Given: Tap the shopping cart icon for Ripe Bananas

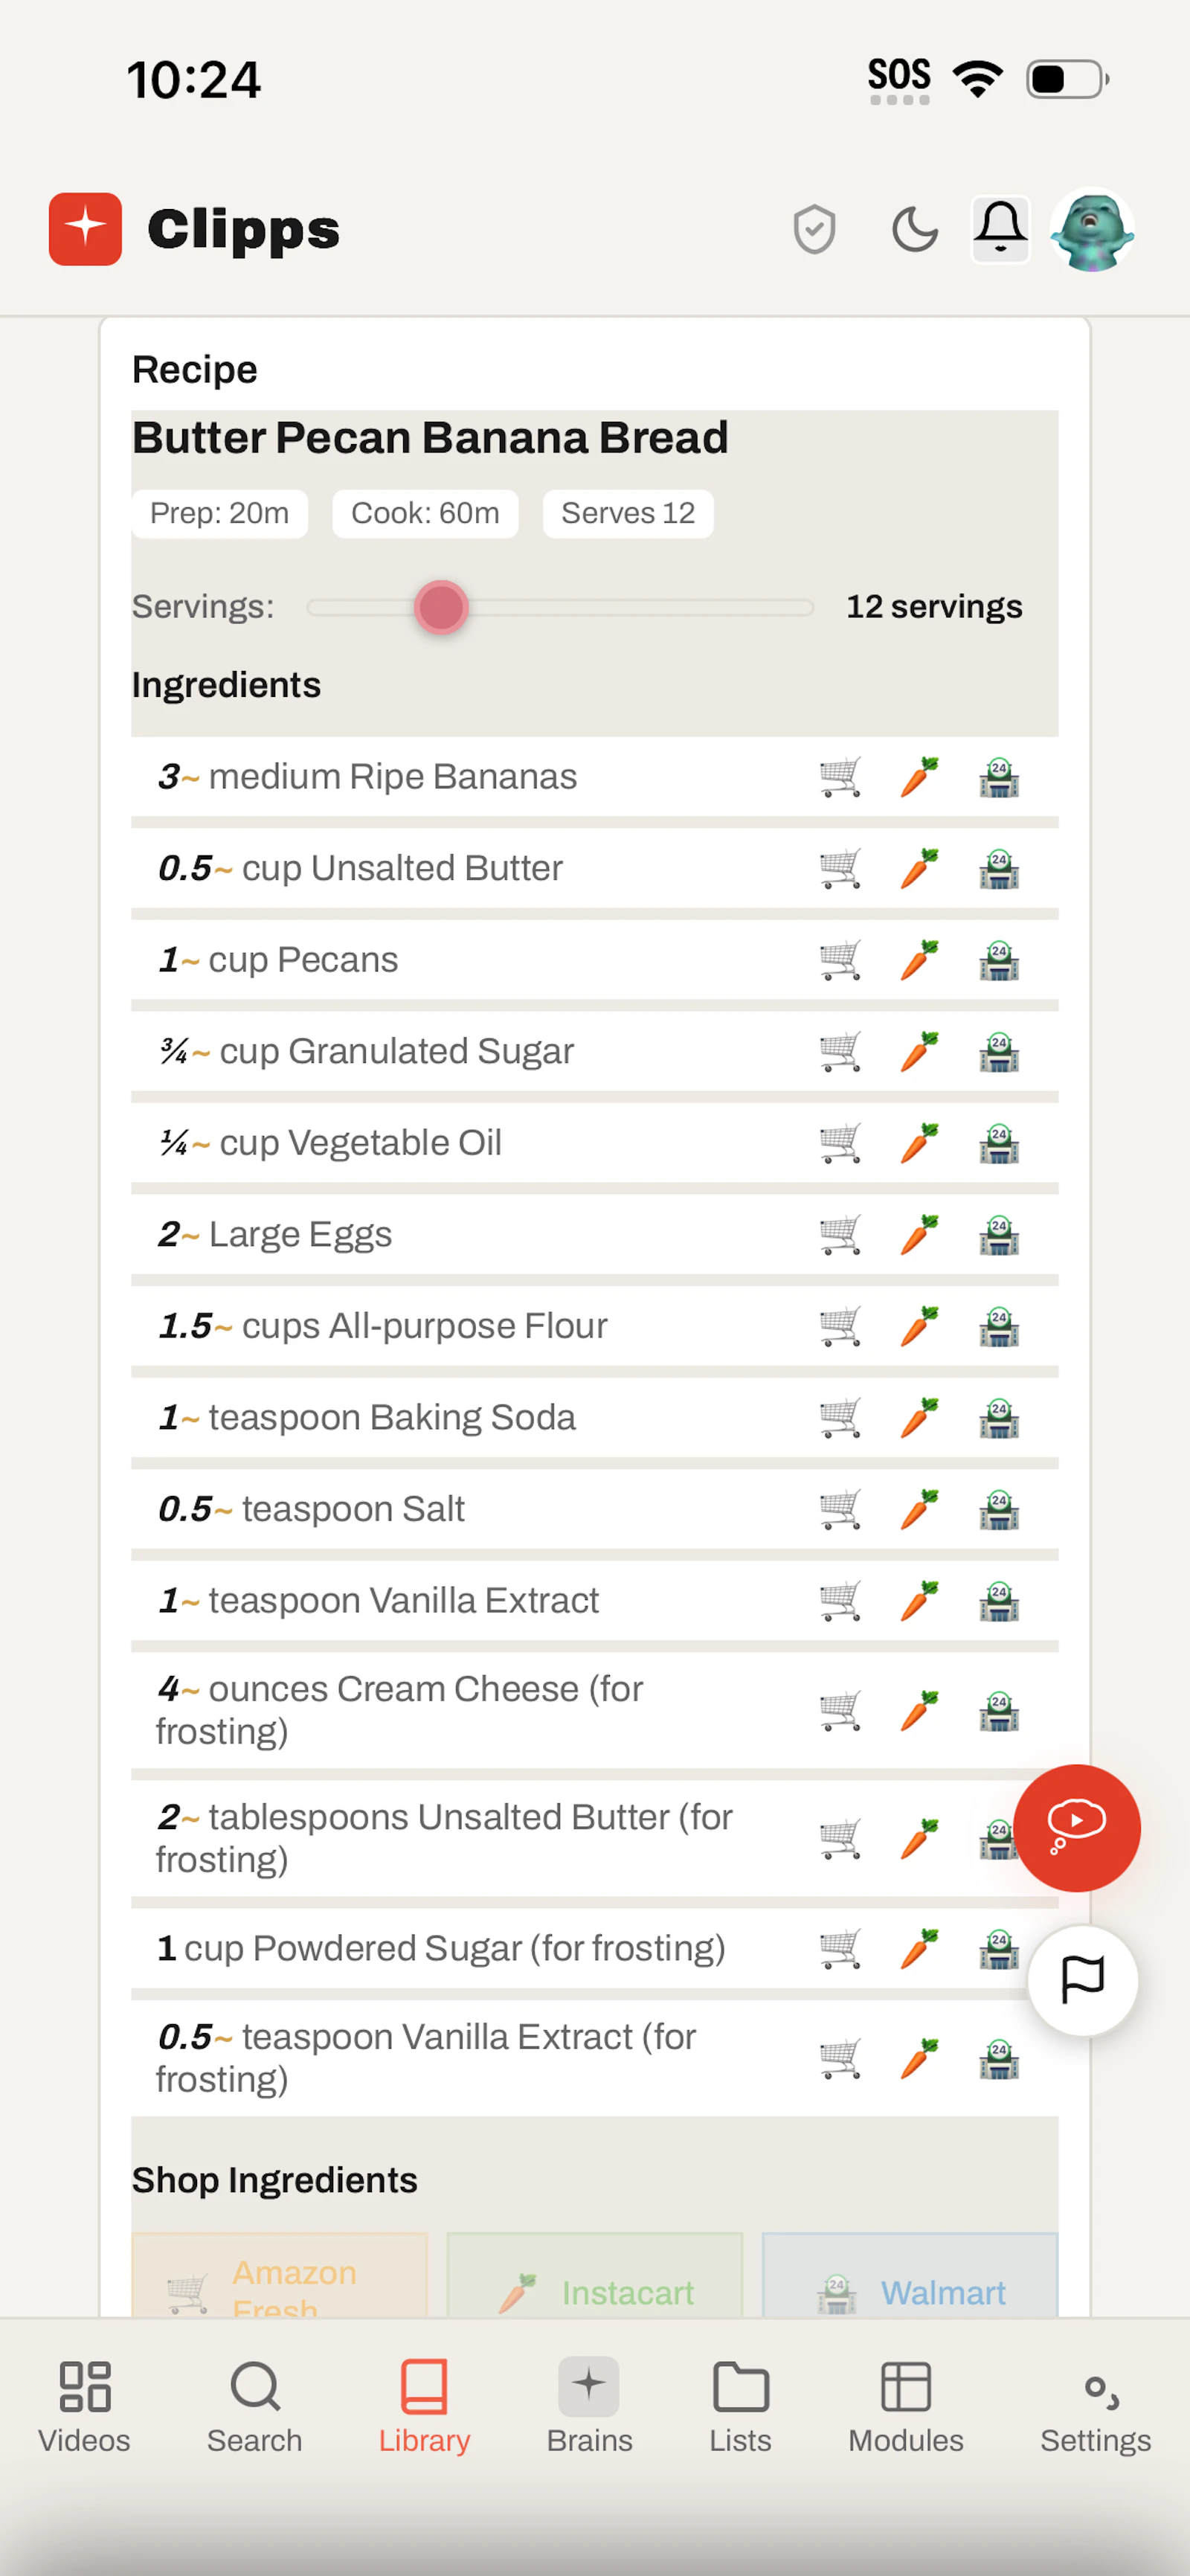Looking at the screenshot, I should 840,777.
